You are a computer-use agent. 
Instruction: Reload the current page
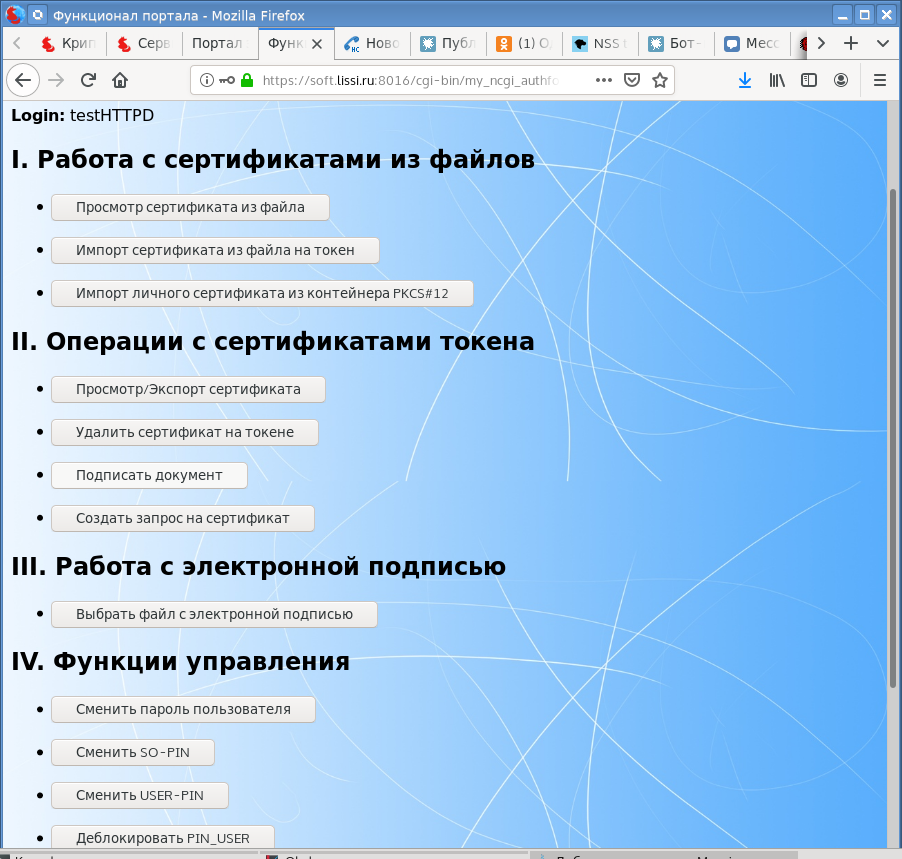88,81
